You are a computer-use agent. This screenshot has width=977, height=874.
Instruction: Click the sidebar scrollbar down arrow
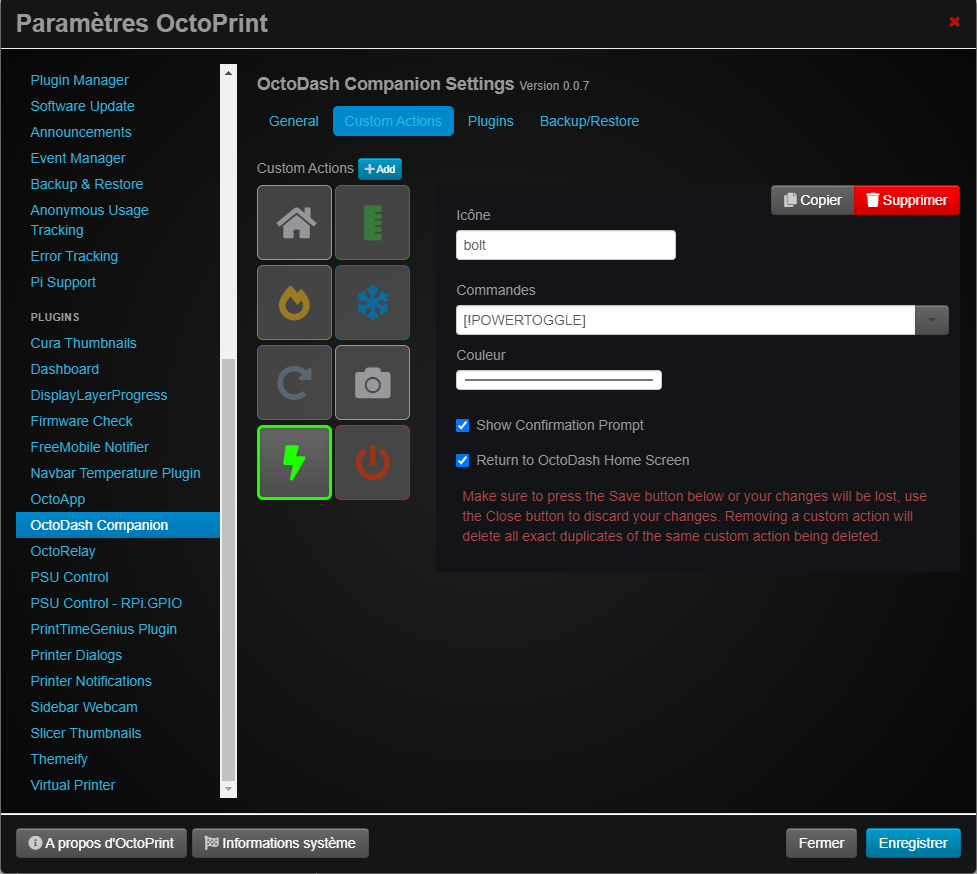pos(229,789)
